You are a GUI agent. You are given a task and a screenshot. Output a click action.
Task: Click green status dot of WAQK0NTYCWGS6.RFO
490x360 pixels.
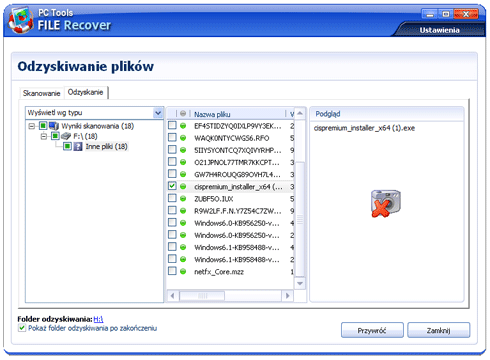coord(183,138)
